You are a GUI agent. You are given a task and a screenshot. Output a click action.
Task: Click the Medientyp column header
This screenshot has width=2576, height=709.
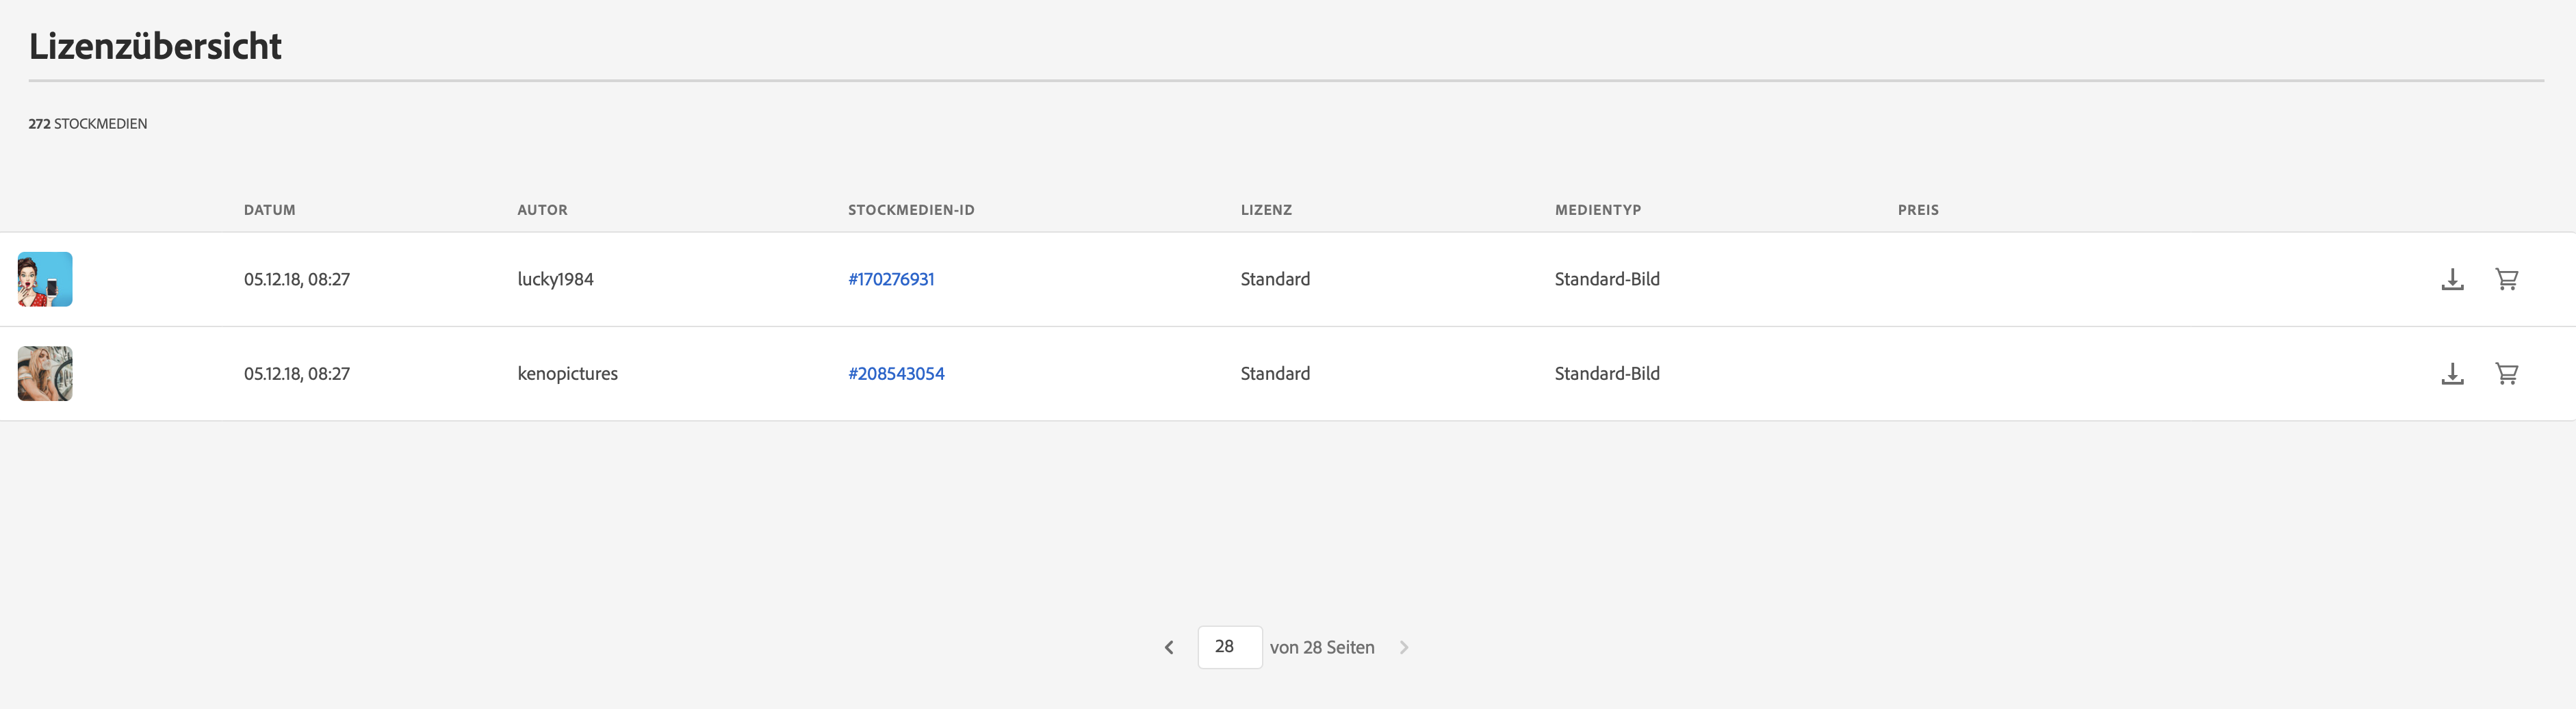coord(1597,210)
